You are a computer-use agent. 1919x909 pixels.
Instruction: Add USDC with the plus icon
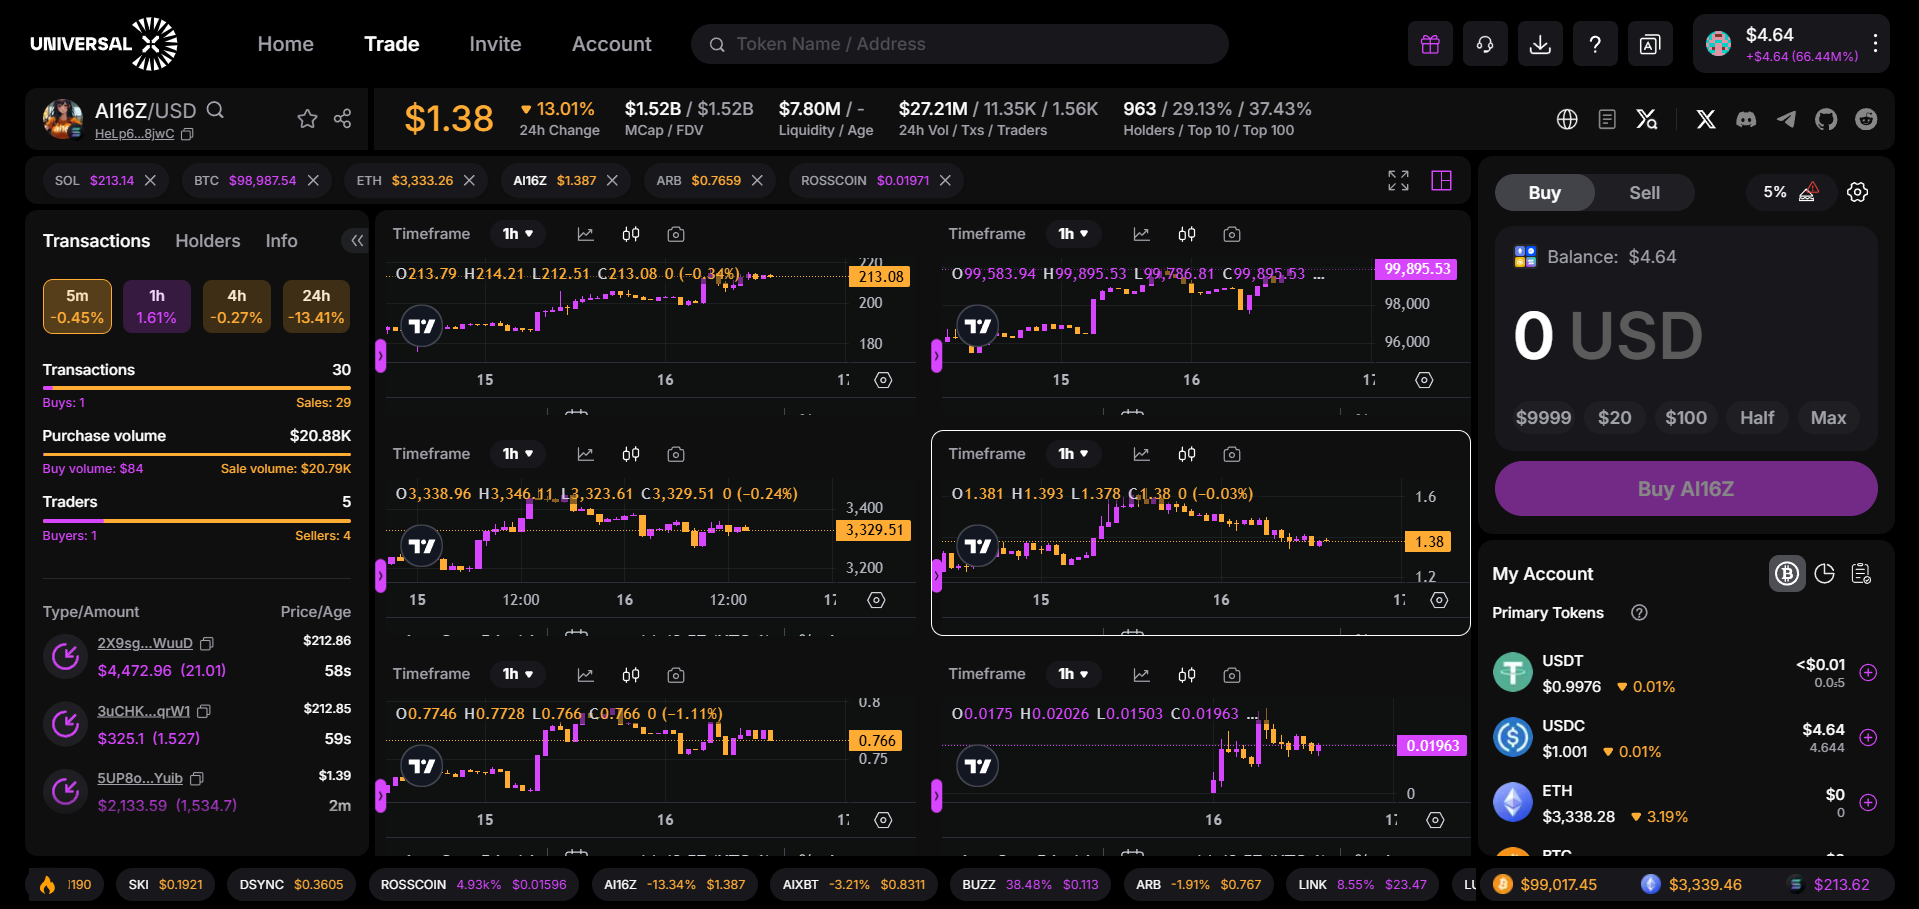tap(1867, 738)
